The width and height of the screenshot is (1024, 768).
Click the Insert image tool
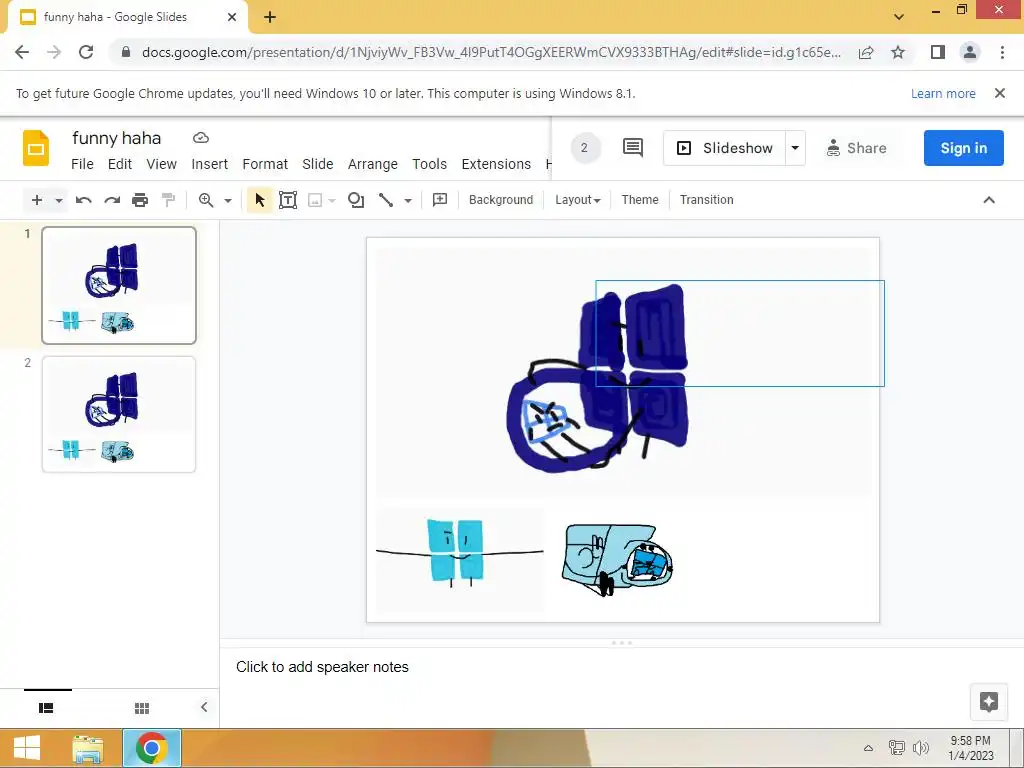315,200
